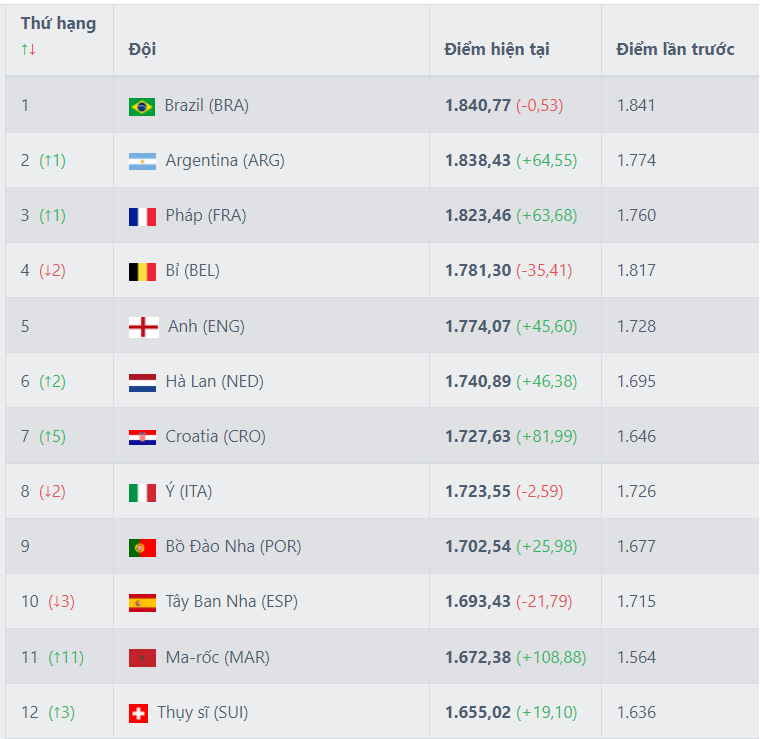Viewport: 760px width, 739px height.
Task: Open the Tây Ban Nha (ESP) team link
Action: click(x=231, y=602)
